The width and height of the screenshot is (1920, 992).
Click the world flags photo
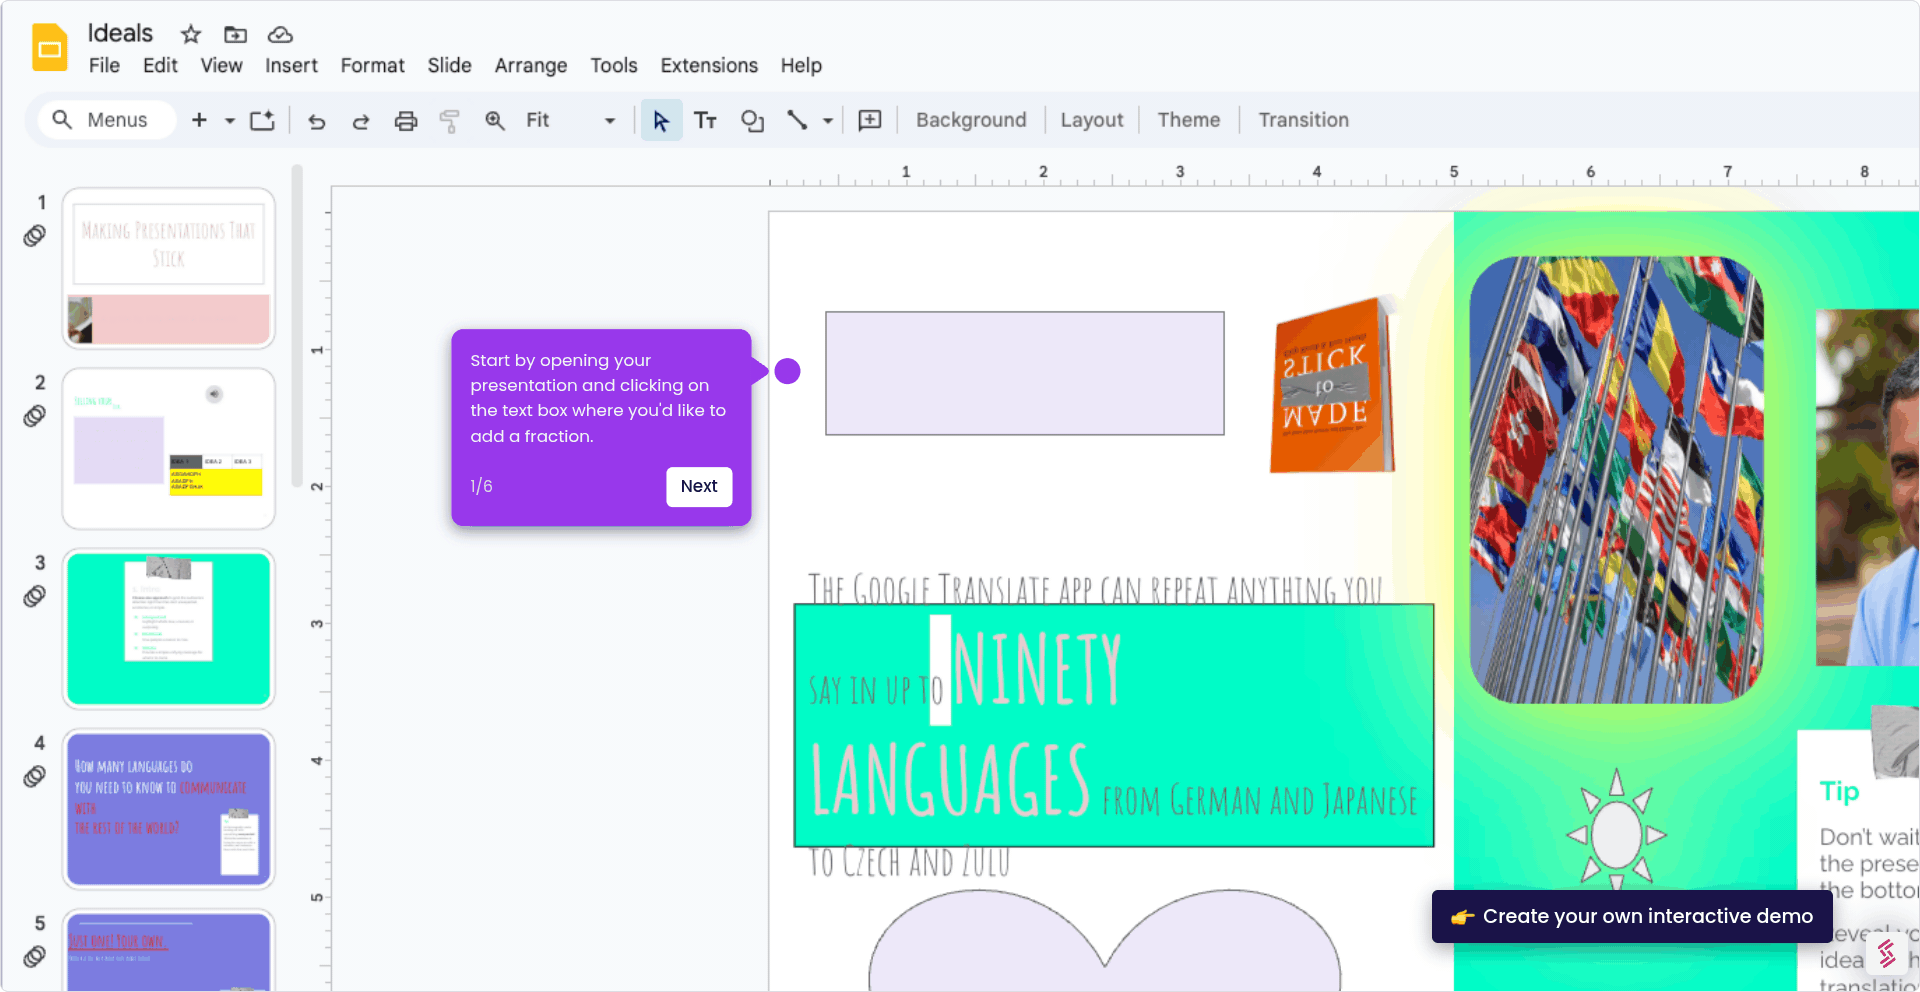click(1616, 480)
